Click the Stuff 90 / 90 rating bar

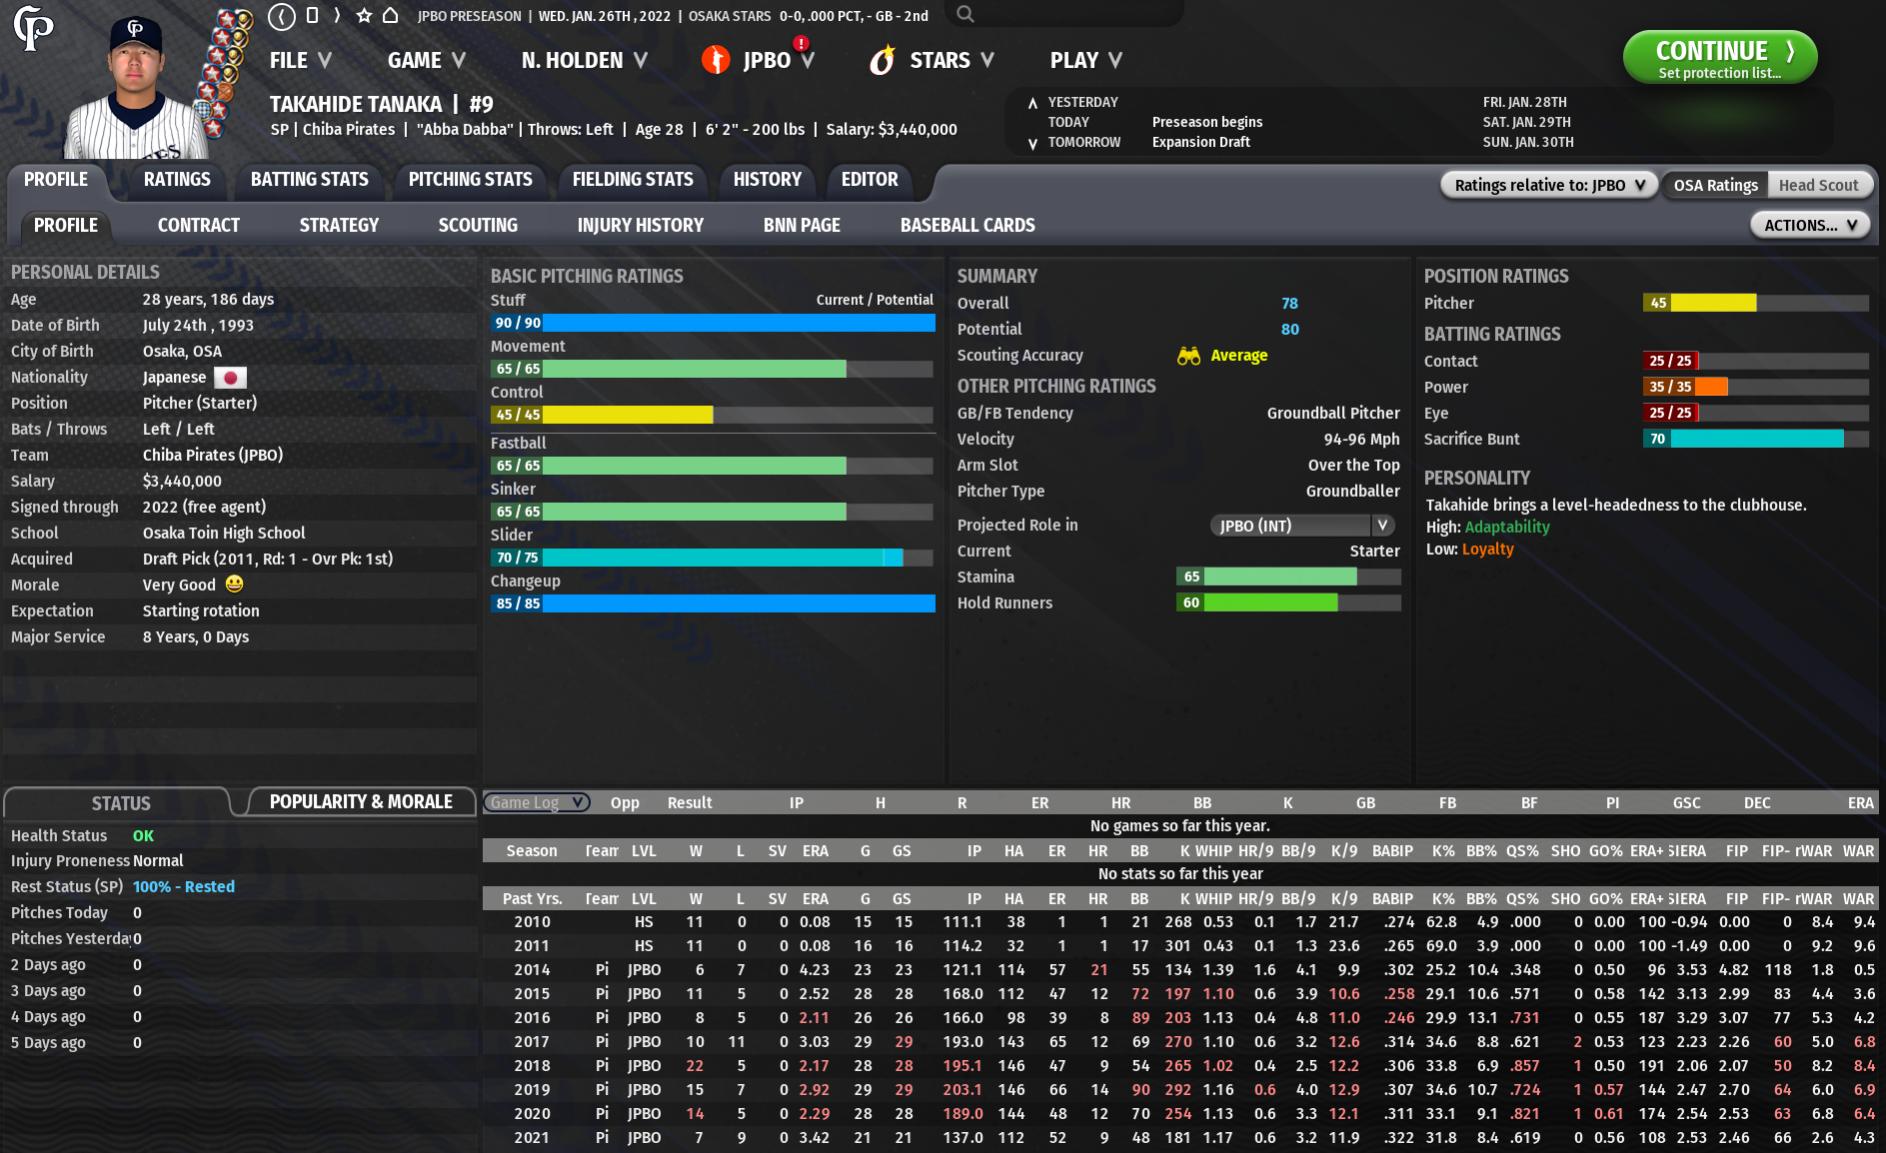coord(713,323)
